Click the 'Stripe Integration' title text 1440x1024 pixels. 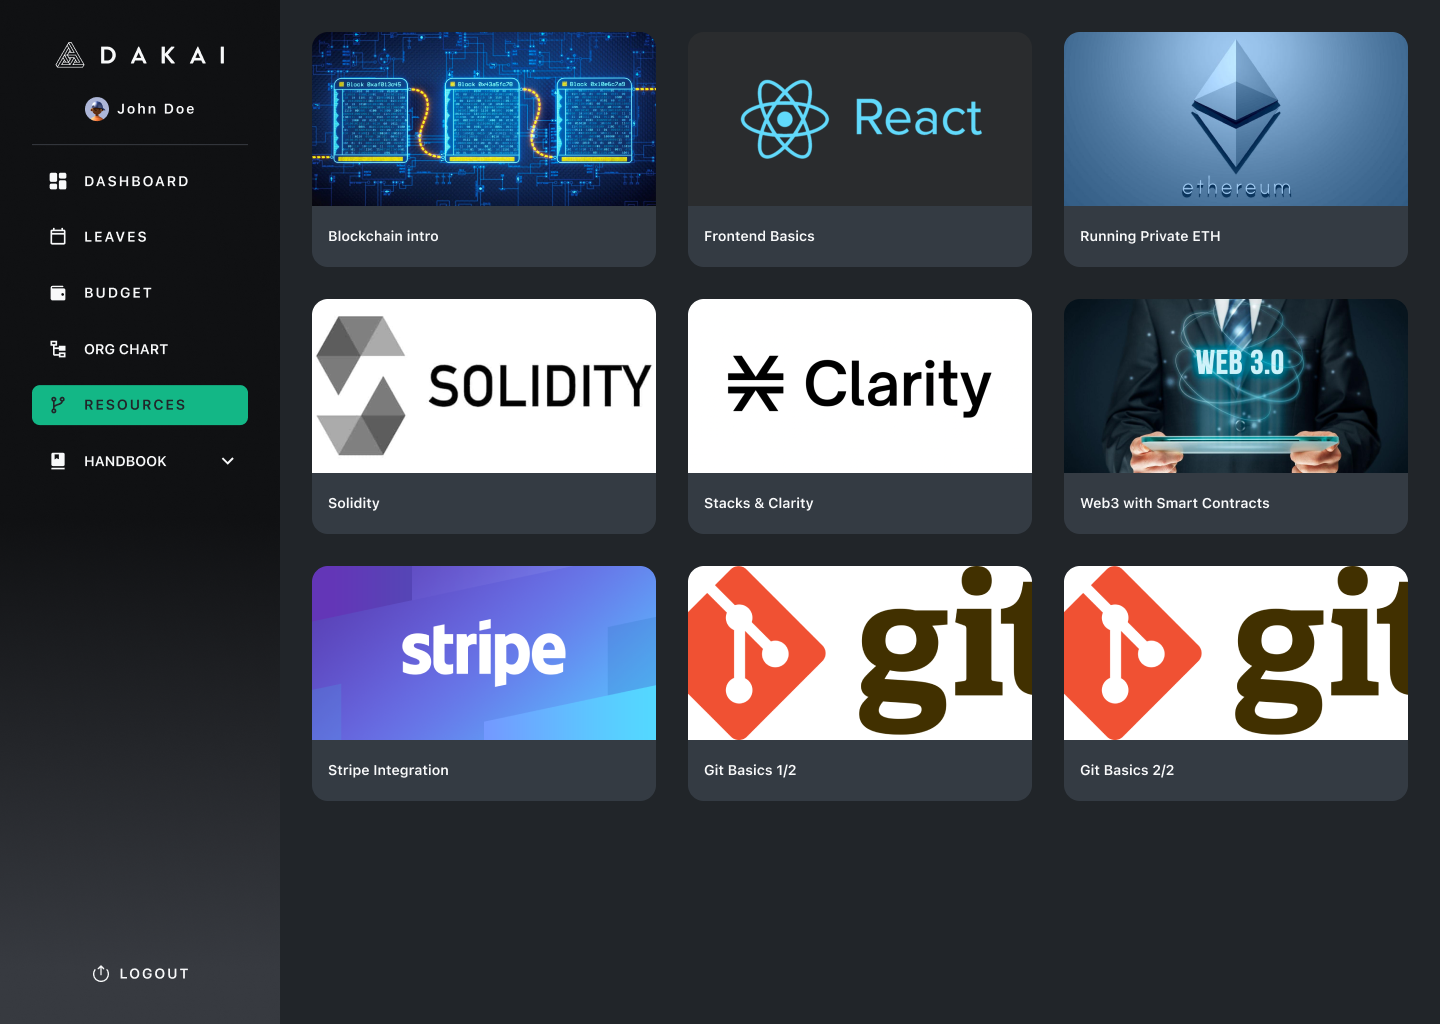[x=388, y=770]
